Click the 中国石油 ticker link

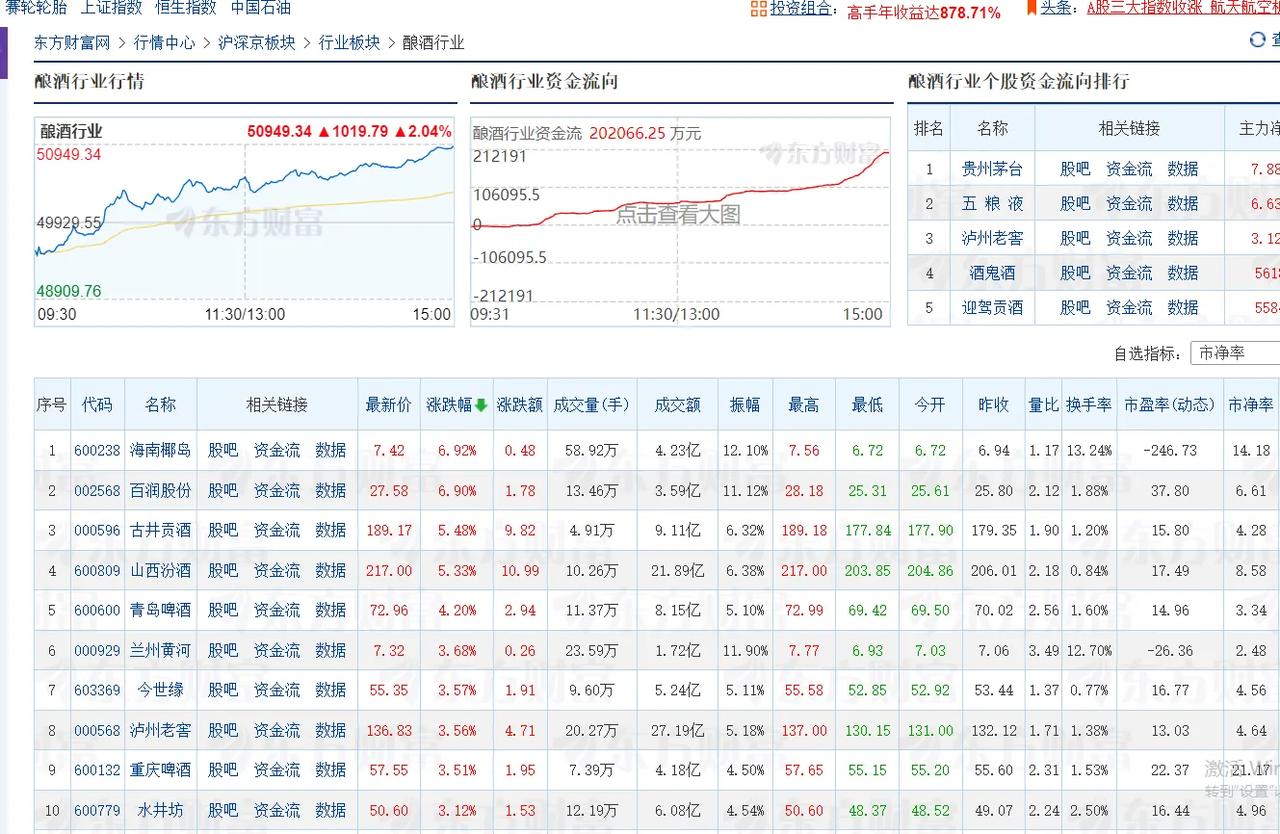coord(261,8)
